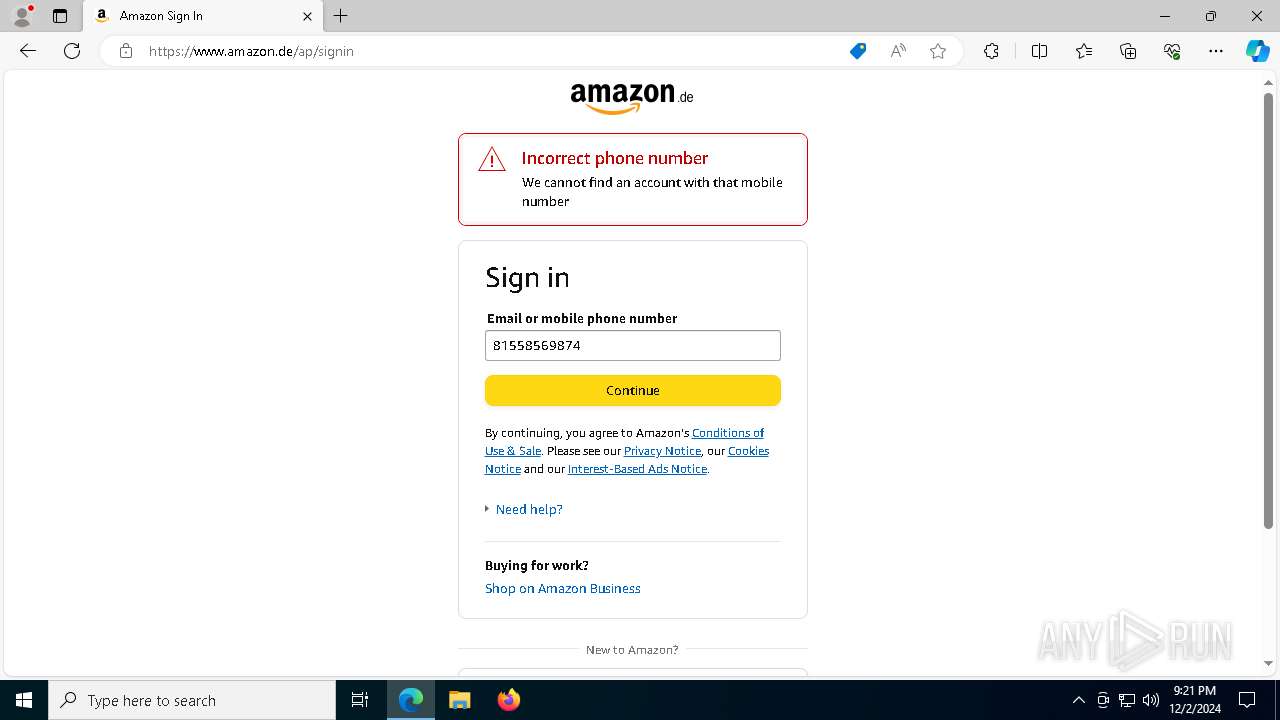Activate the Read aloud icon
Viewport: 1280px width, 720px height.
click(x=898, y=51)
